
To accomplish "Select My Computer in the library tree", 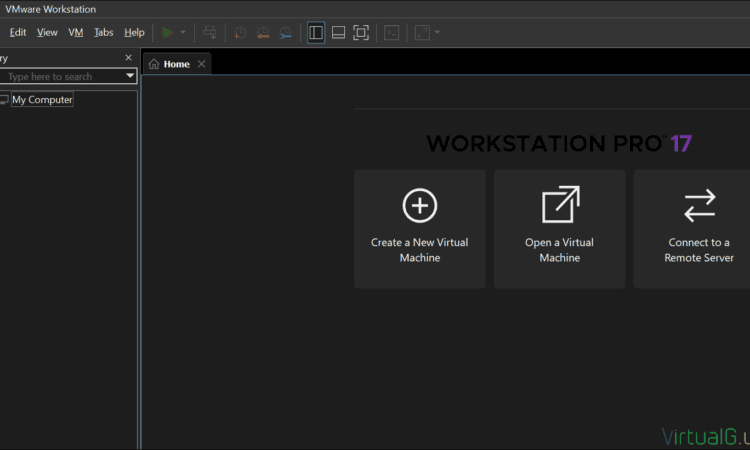I will click(42, 100).
